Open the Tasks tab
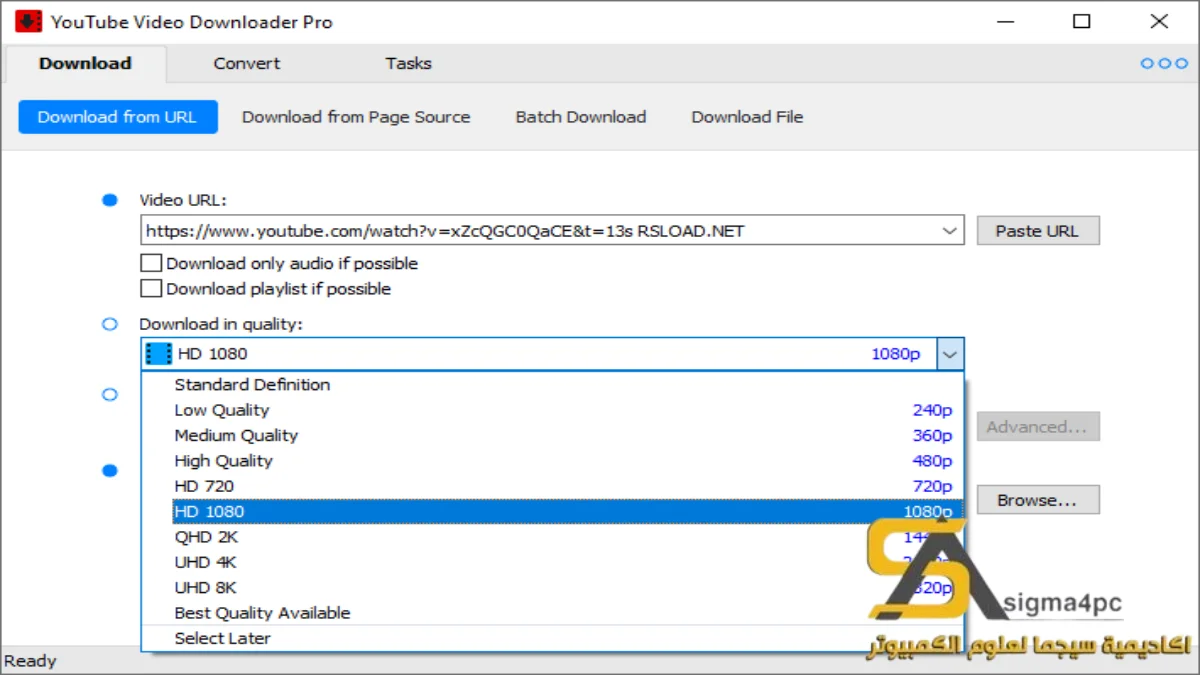Viewport: 1200px width, 675px height. [408, 63]
